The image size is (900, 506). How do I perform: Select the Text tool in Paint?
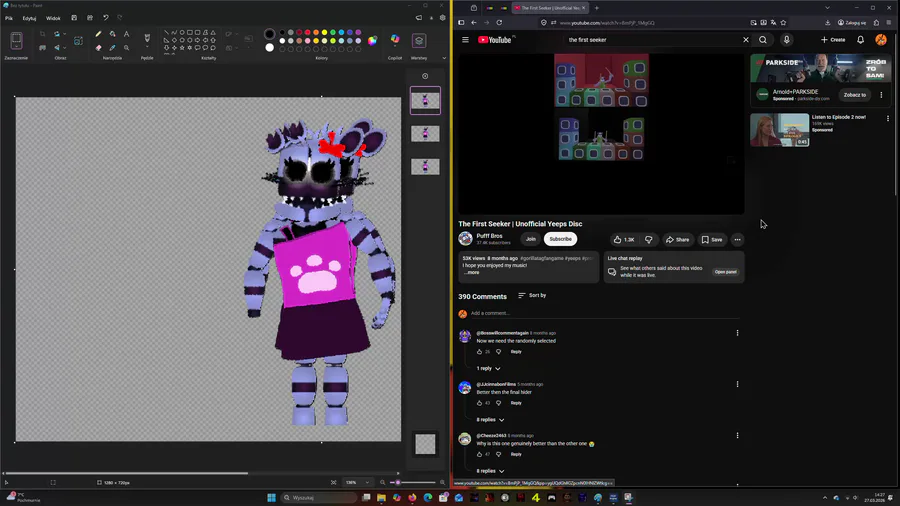coord(126,34)
